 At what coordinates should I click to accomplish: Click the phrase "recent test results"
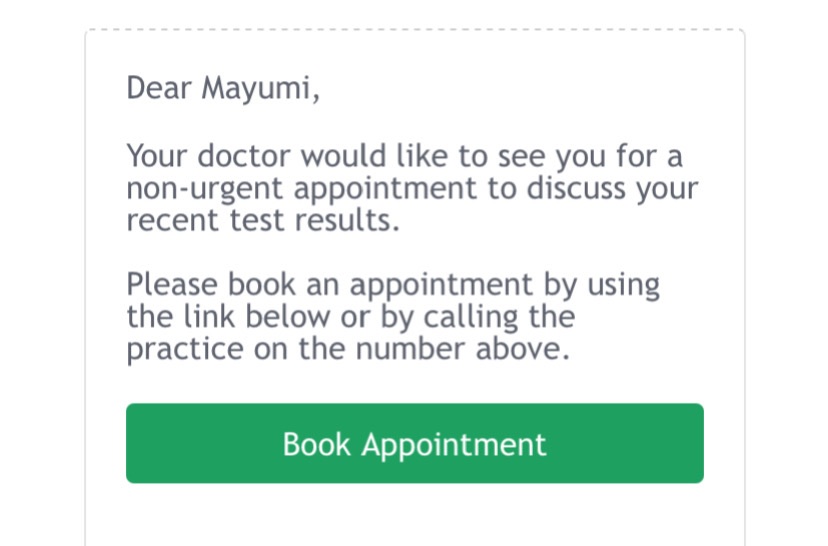pos(263,220)
